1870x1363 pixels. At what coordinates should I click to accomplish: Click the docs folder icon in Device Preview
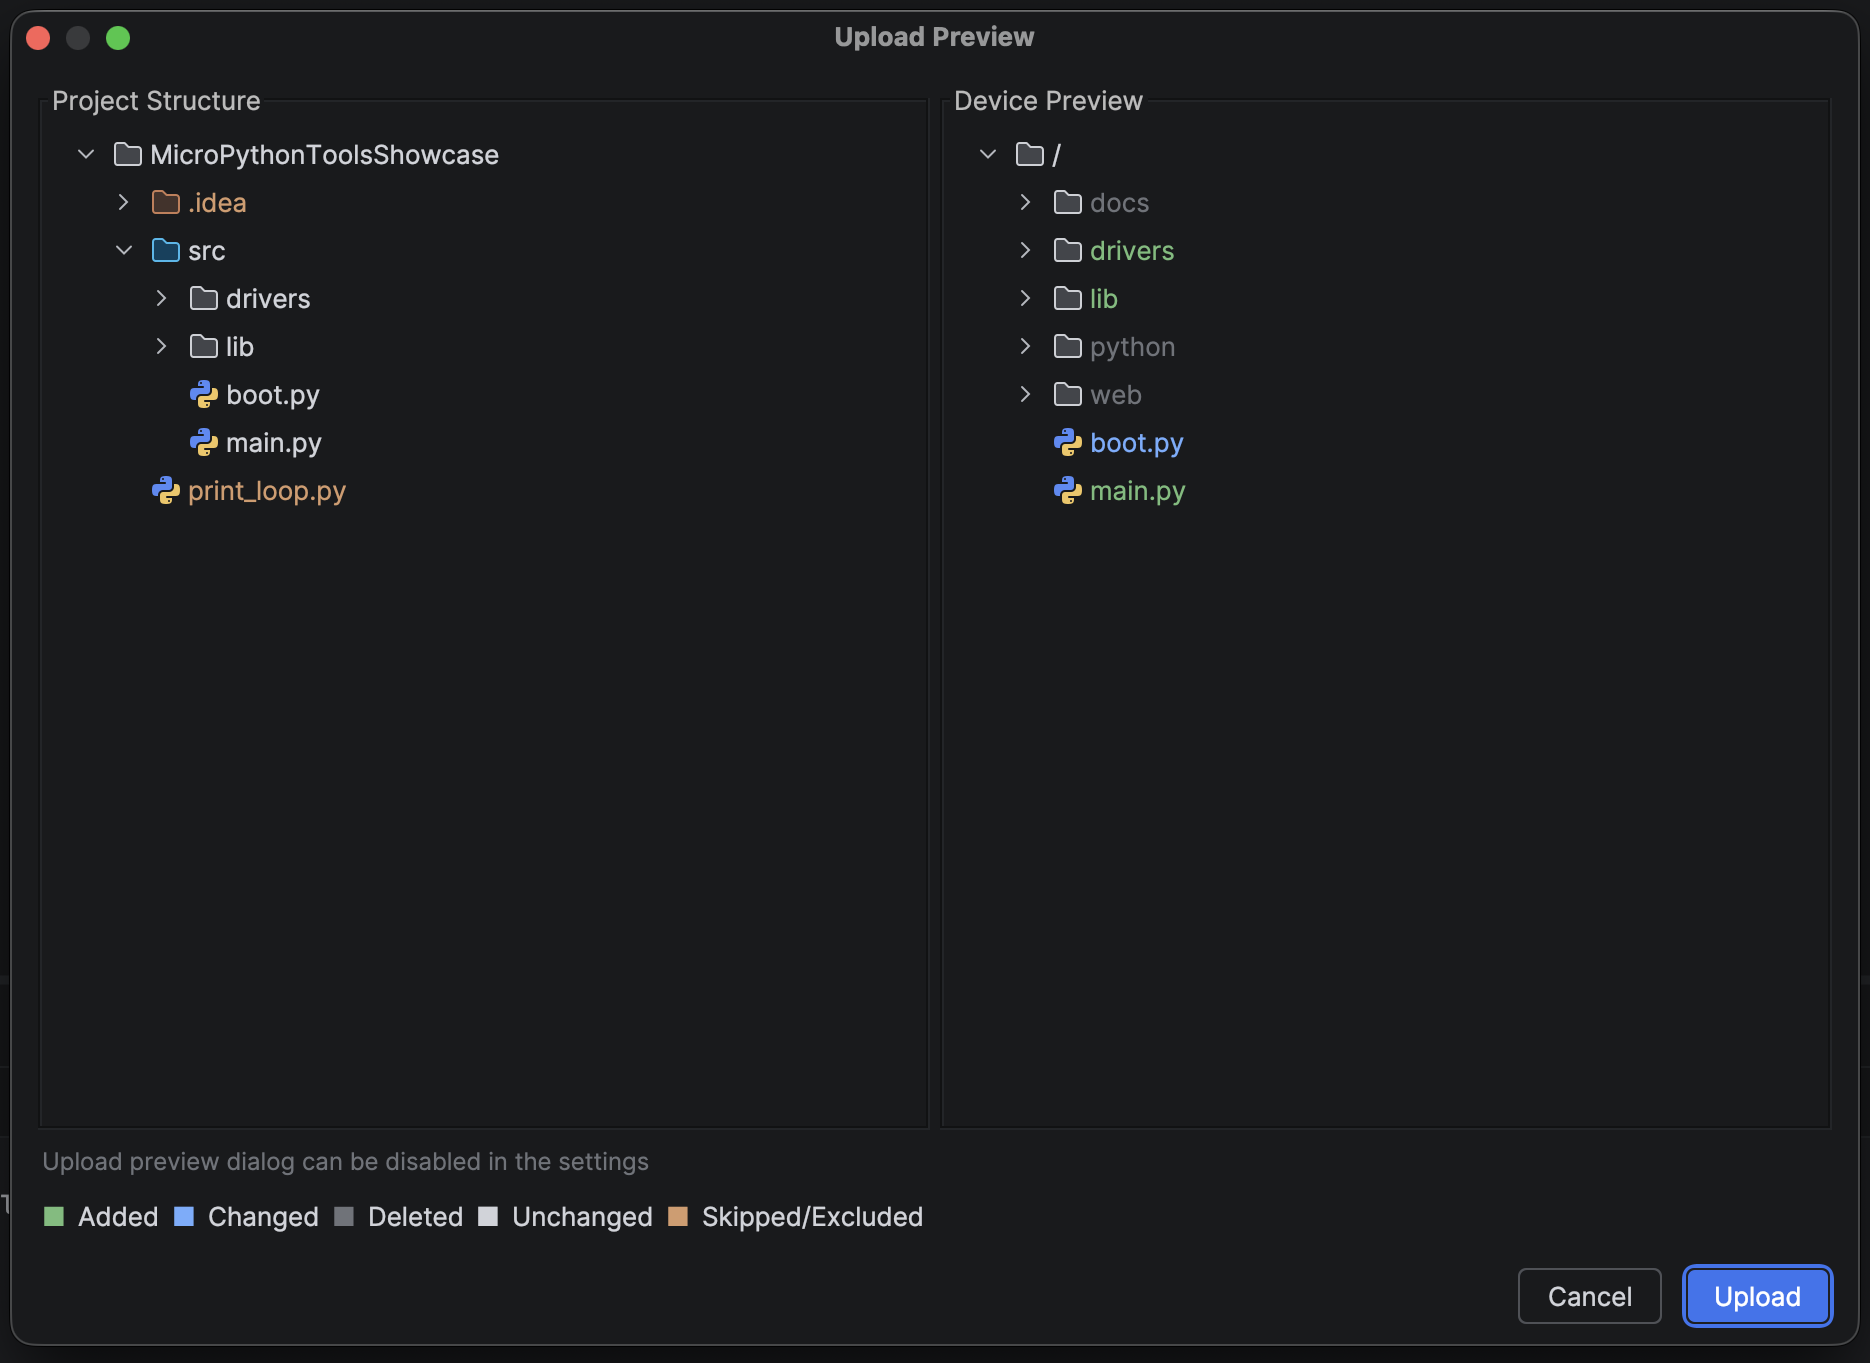1068,203
